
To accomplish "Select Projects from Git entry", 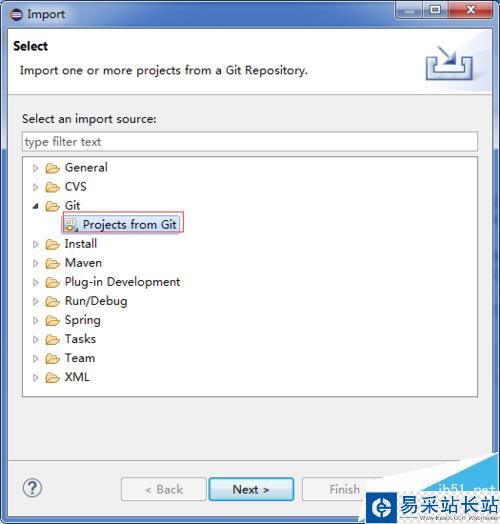I will 129,225.
